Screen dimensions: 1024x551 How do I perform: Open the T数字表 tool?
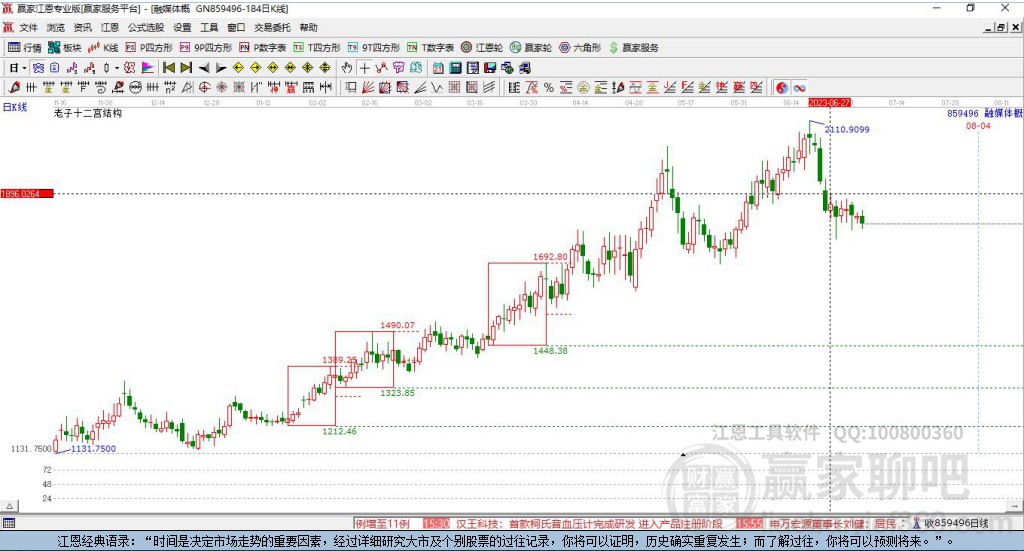[430, 48]
